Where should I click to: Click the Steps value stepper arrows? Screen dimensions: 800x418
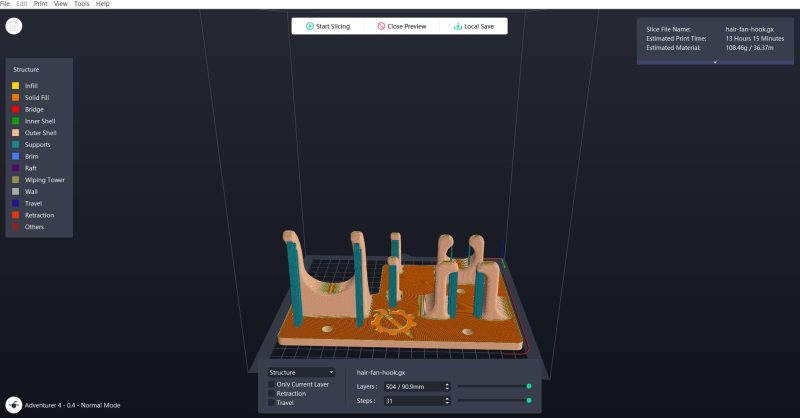pos(447,401)
